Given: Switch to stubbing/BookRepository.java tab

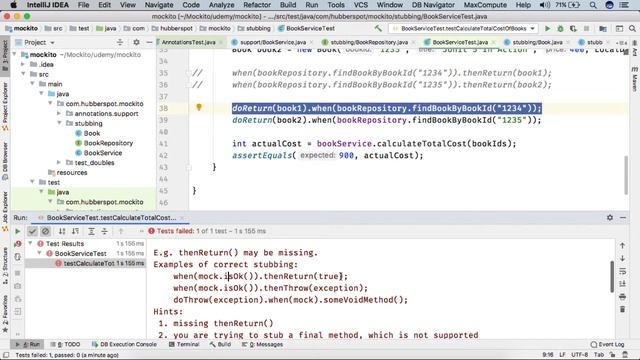Looking at the screenshot, I should point(369,42).
